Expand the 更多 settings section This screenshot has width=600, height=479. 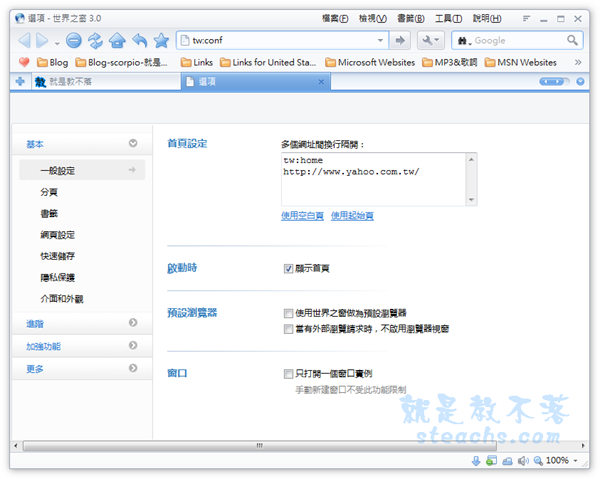(x=82, y=369)
